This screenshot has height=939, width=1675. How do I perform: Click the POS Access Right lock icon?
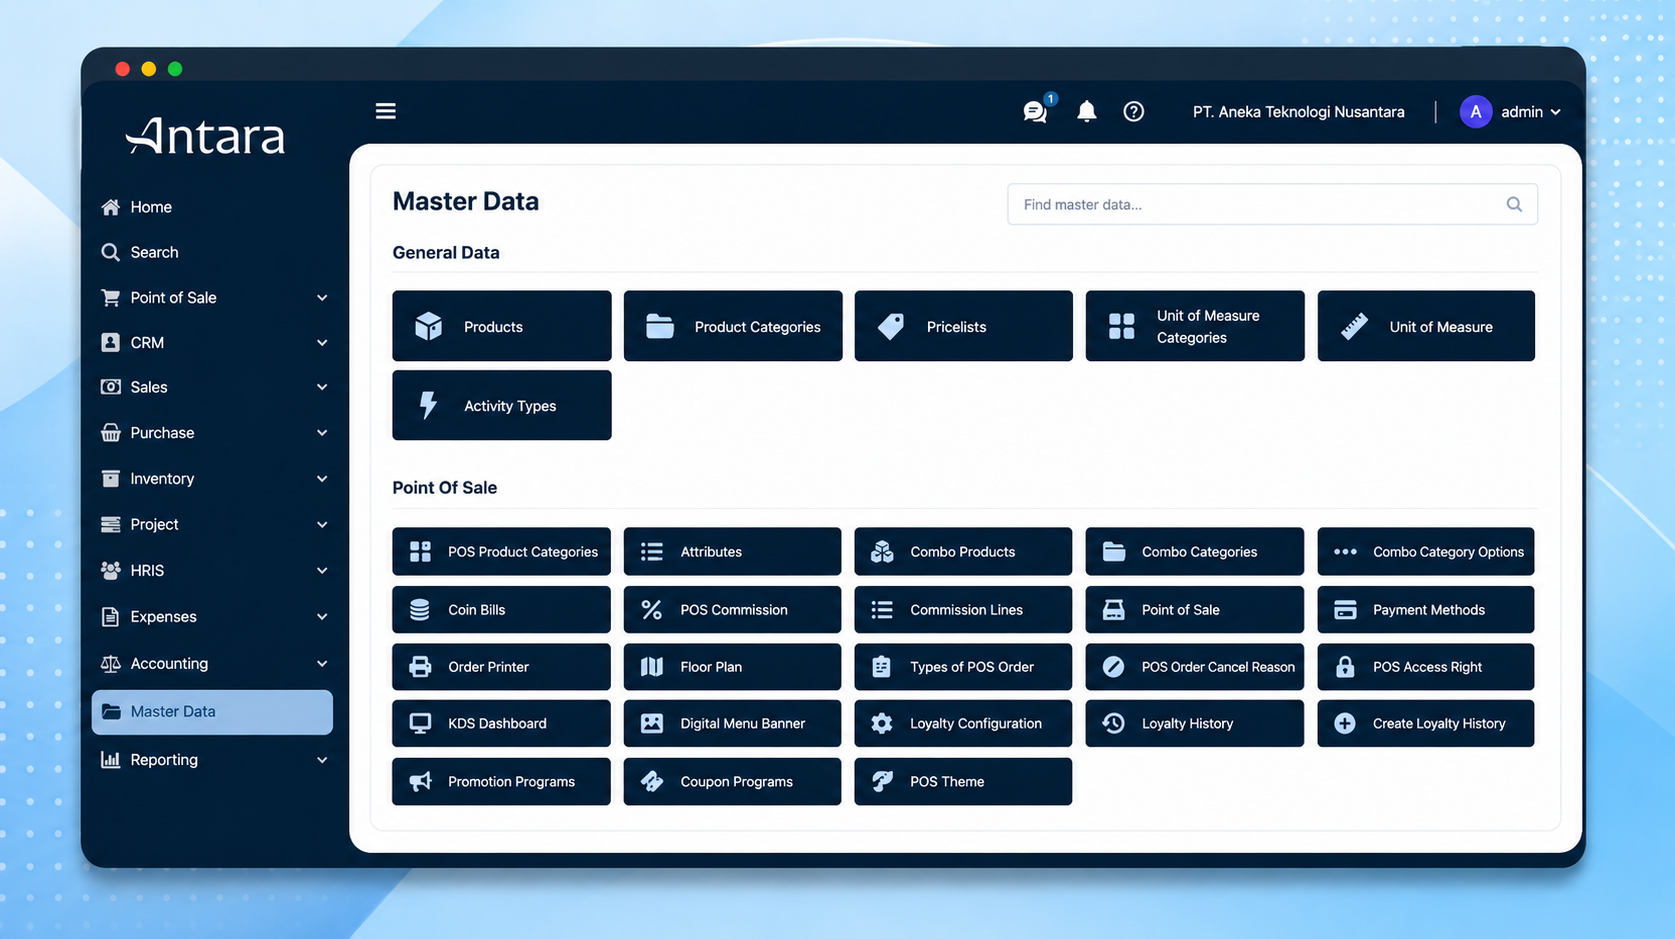[x=1345, y=667]
